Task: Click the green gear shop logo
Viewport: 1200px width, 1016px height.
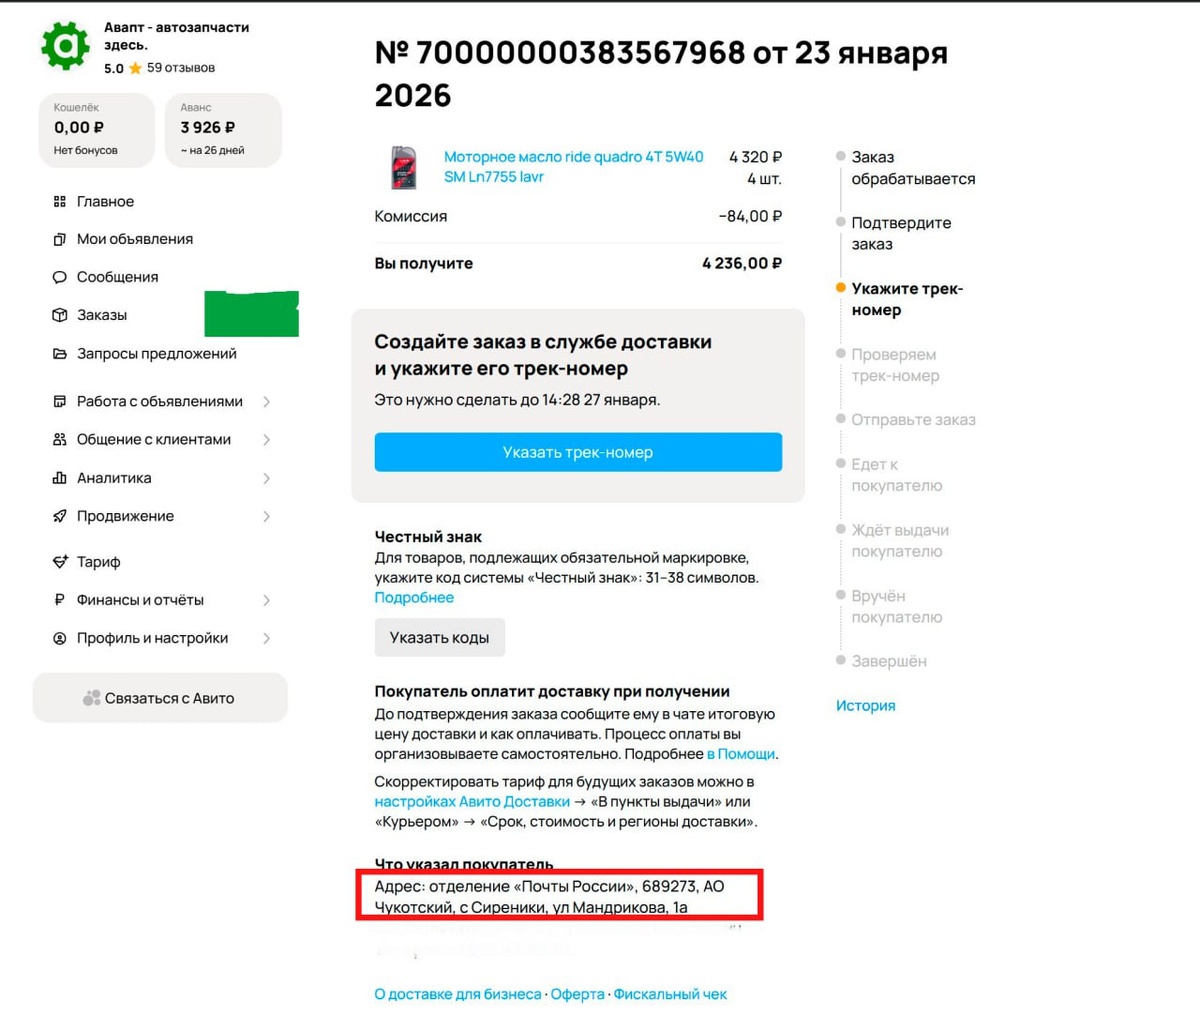Action: point(65,45)
